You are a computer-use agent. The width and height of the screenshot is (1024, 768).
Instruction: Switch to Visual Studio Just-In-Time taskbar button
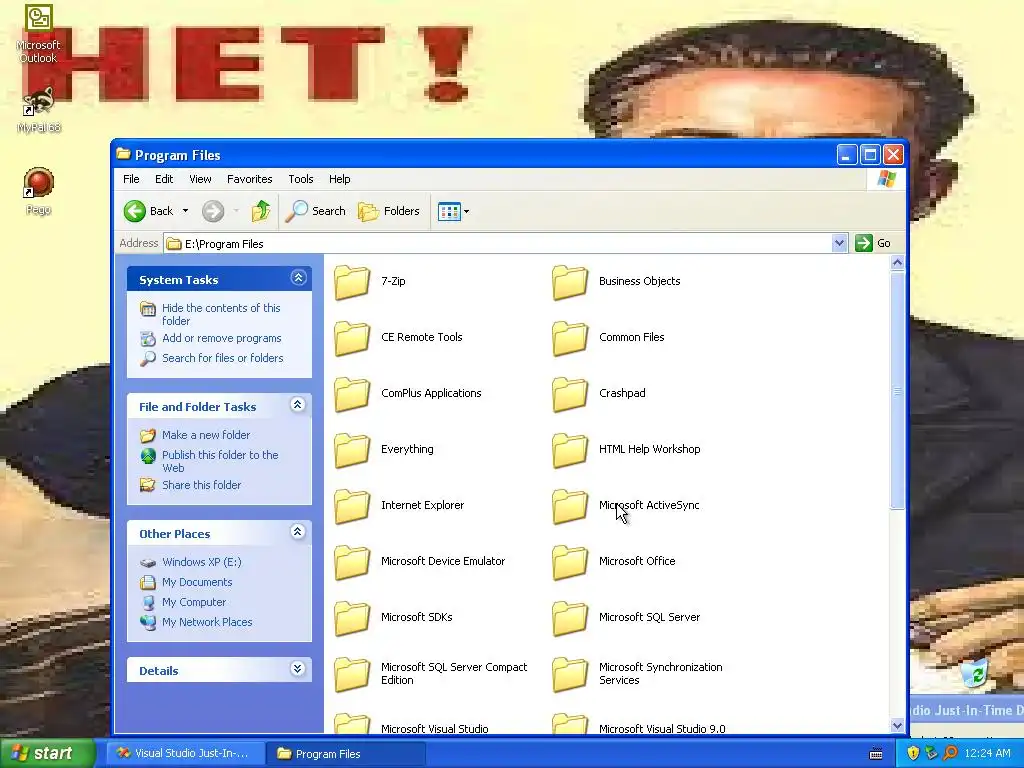click(x=186, y=753)
